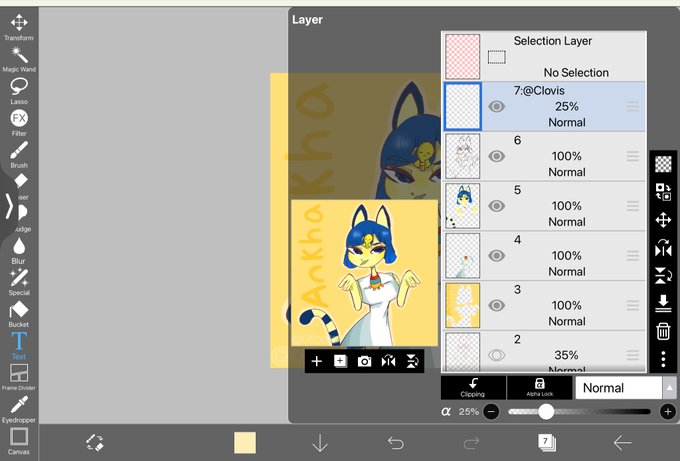The width and height of the screenshot is (680, 461).
Task: Toggle visibility of layer 6
Action: (x=497, y=156)
